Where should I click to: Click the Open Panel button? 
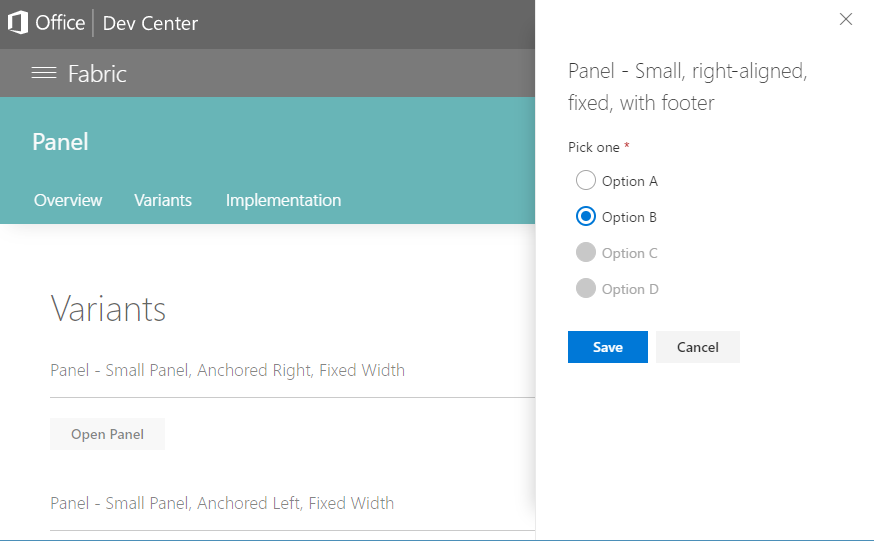coord(107,434)
